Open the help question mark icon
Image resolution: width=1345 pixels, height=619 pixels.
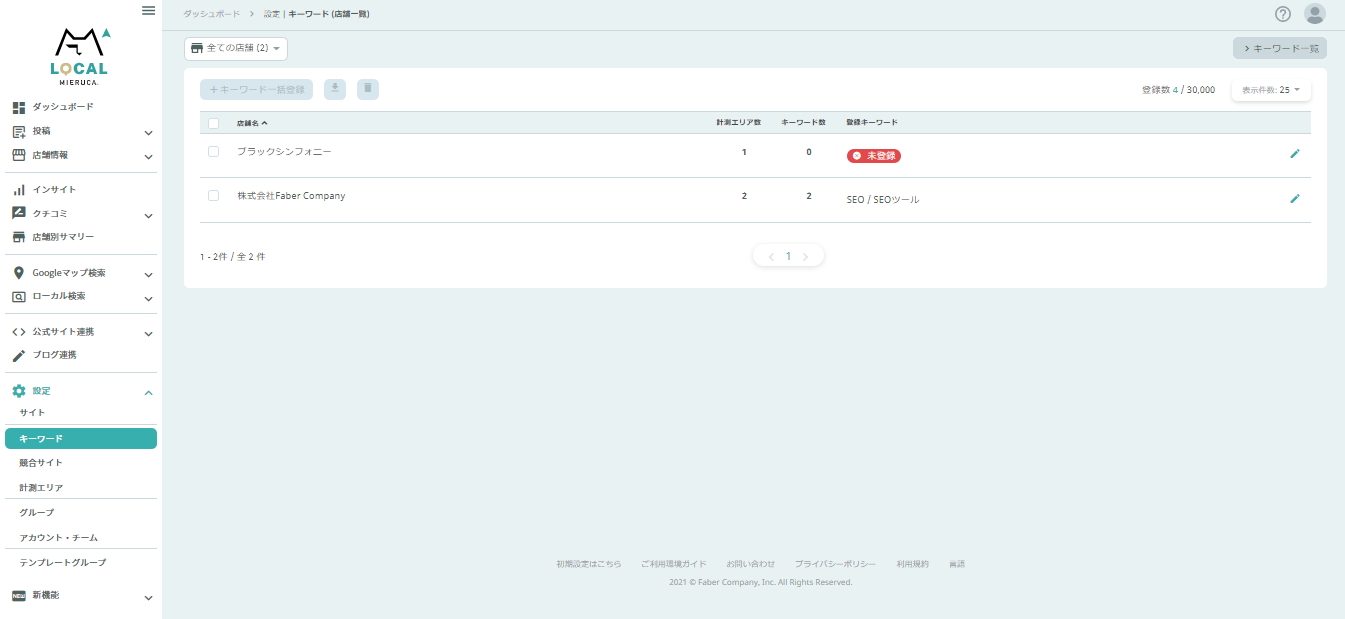coord(1283,14)
